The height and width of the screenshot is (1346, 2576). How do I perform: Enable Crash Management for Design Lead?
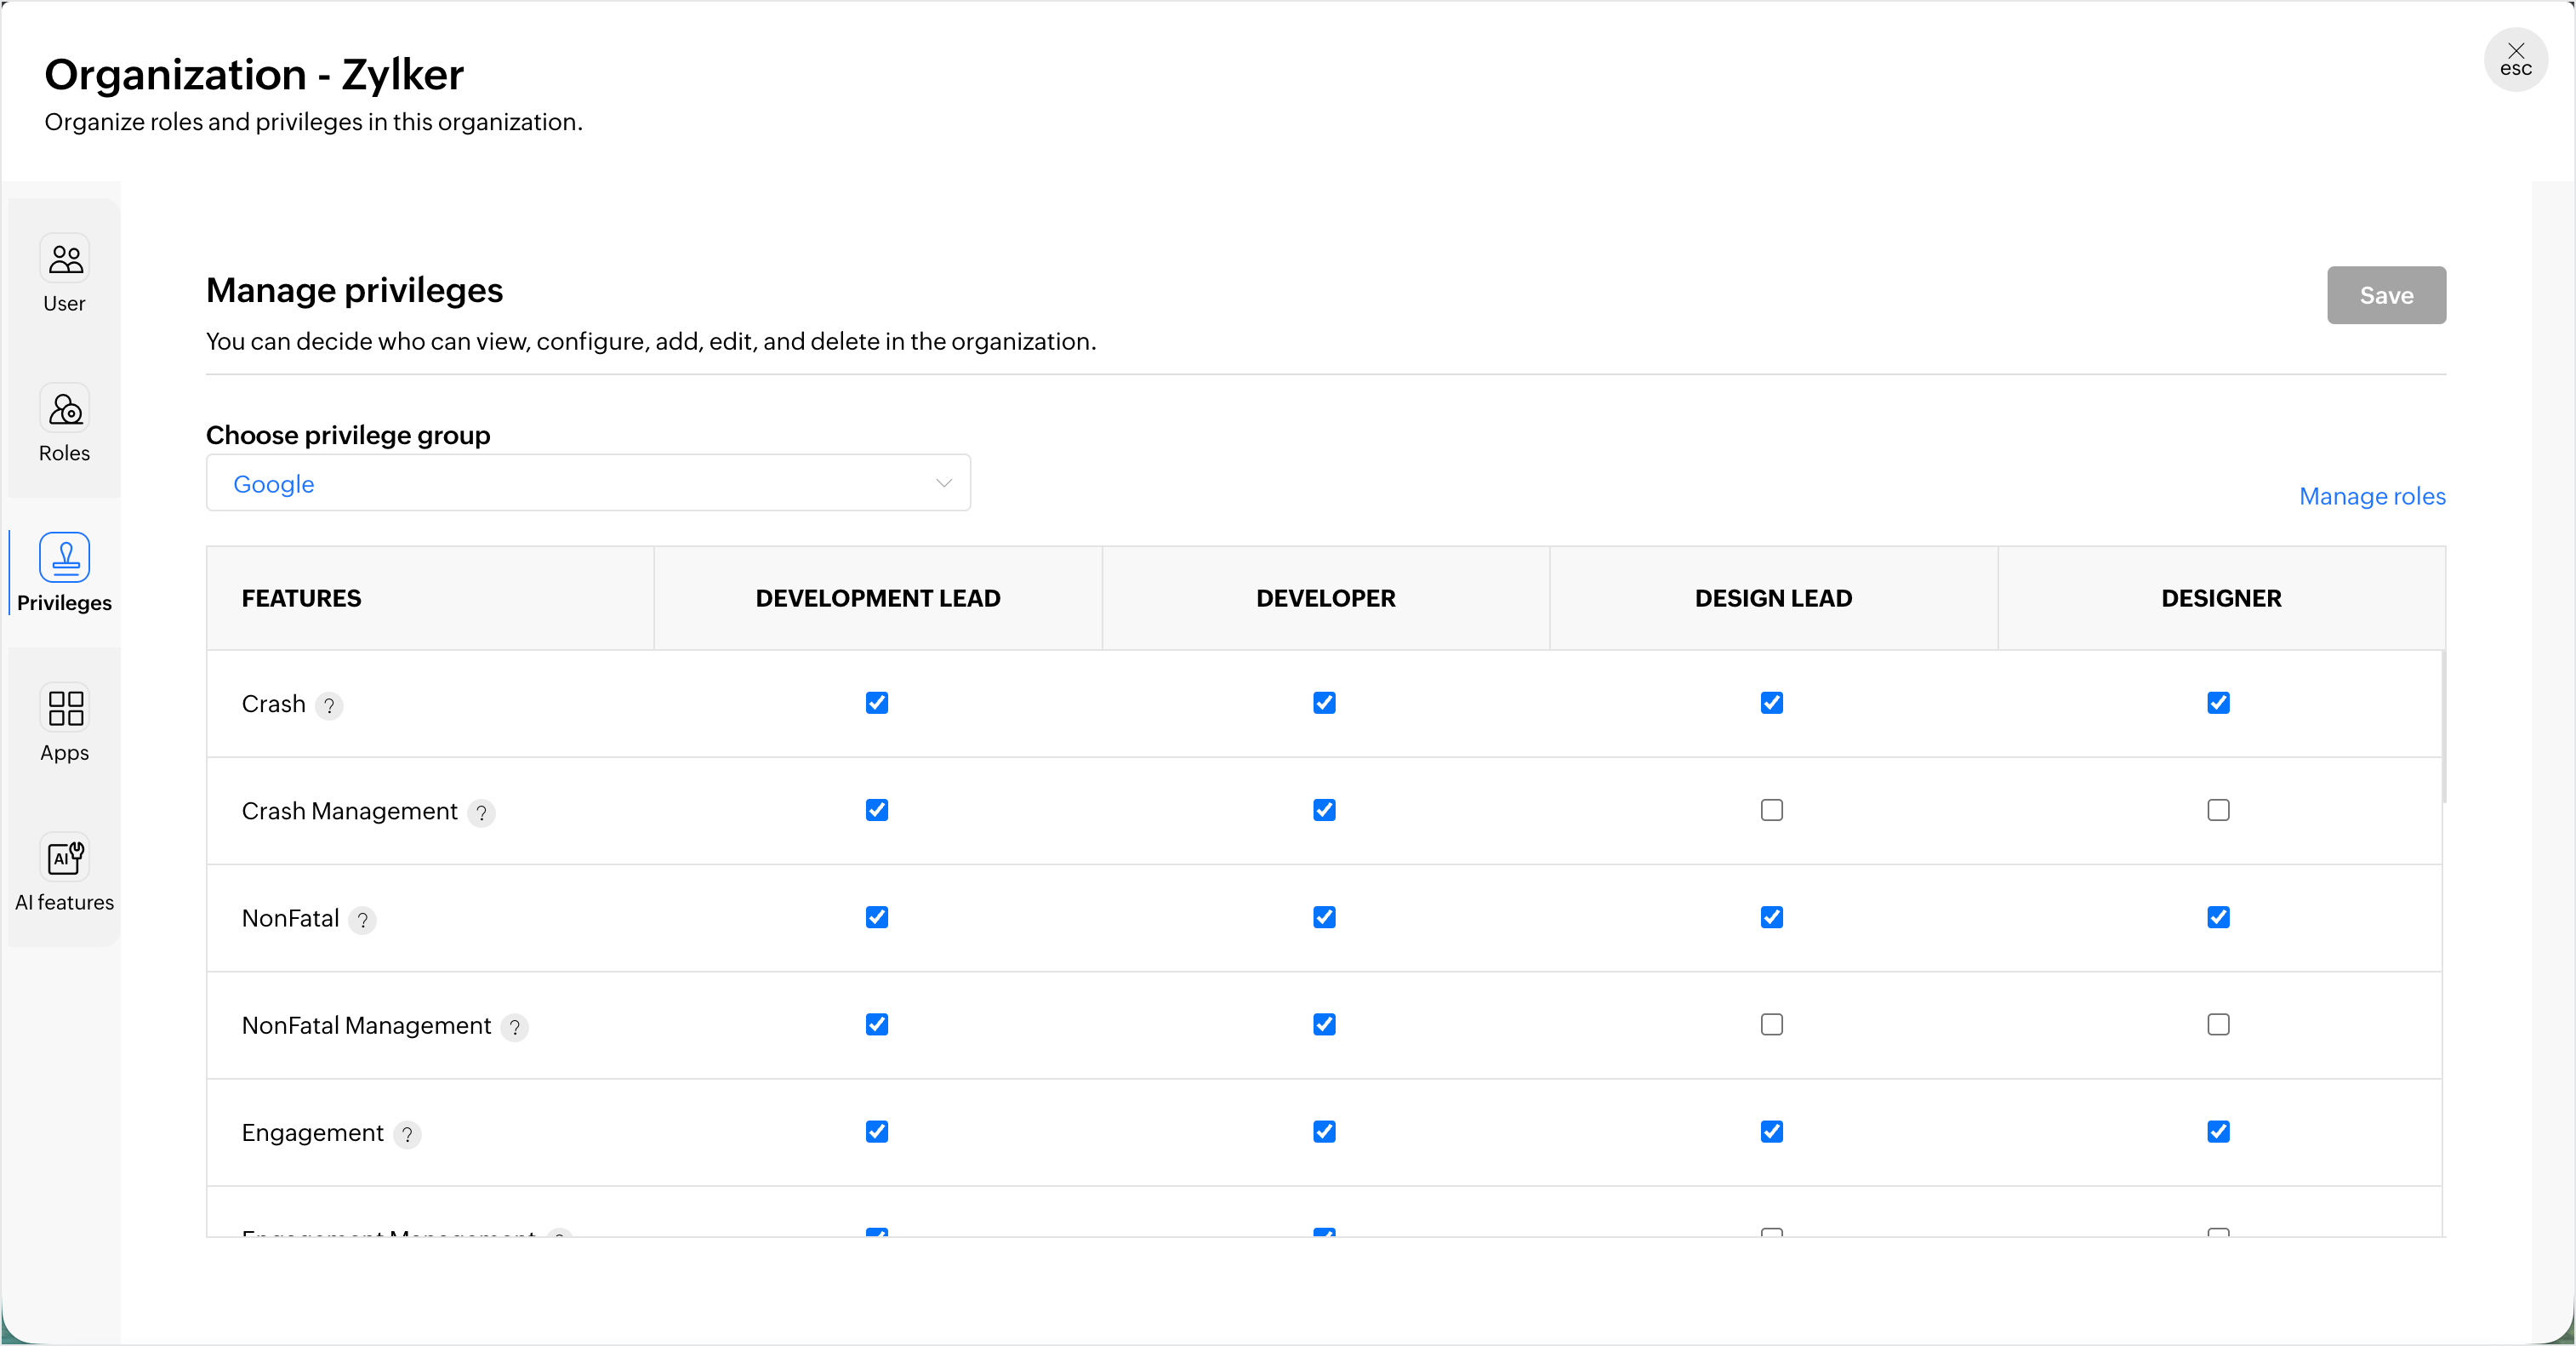coord(1771,810)
